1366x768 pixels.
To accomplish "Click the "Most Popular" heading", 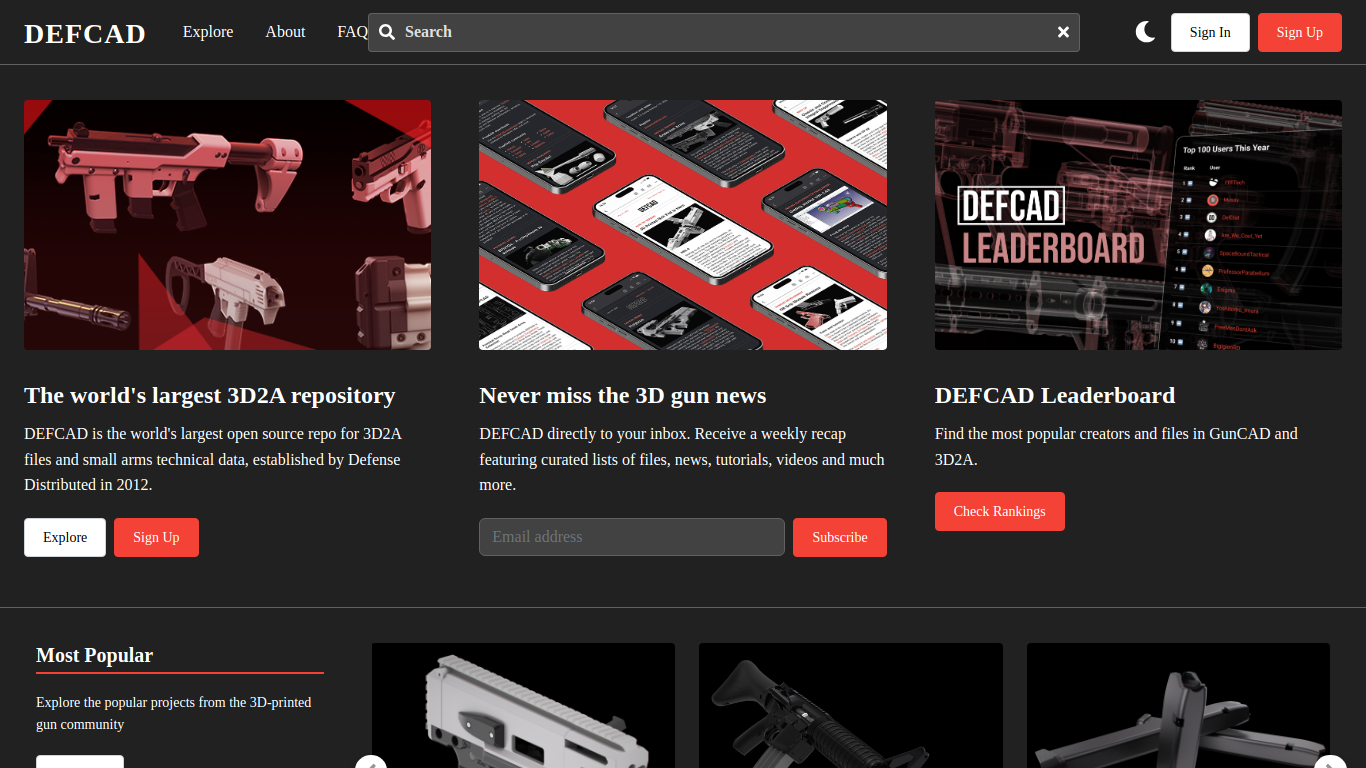I will point(95,655).
